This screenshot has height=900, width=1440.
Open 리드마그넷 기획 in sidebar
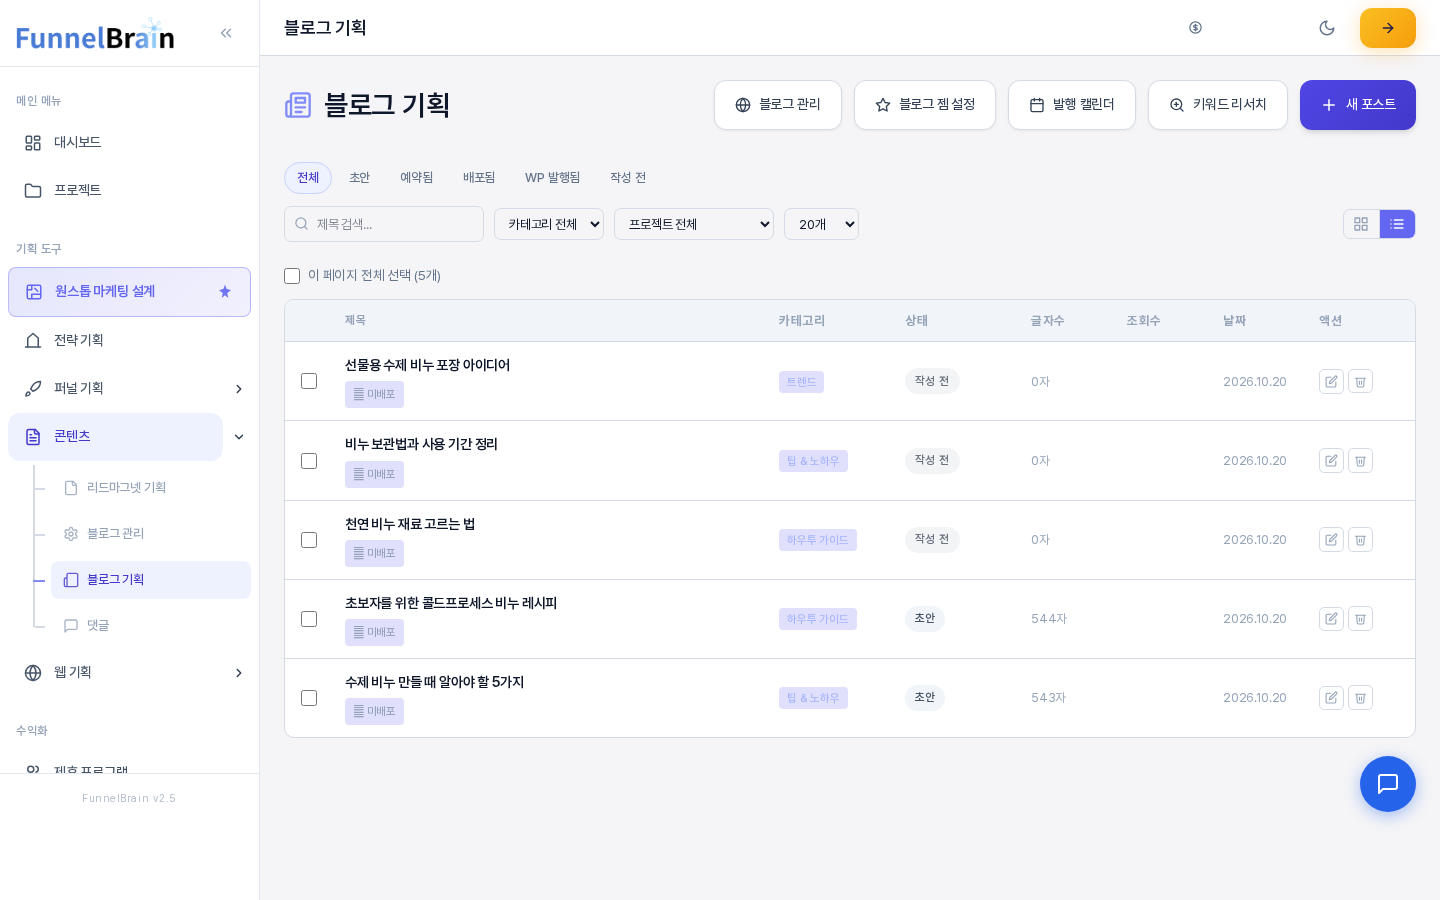click(x=151, y=488)
